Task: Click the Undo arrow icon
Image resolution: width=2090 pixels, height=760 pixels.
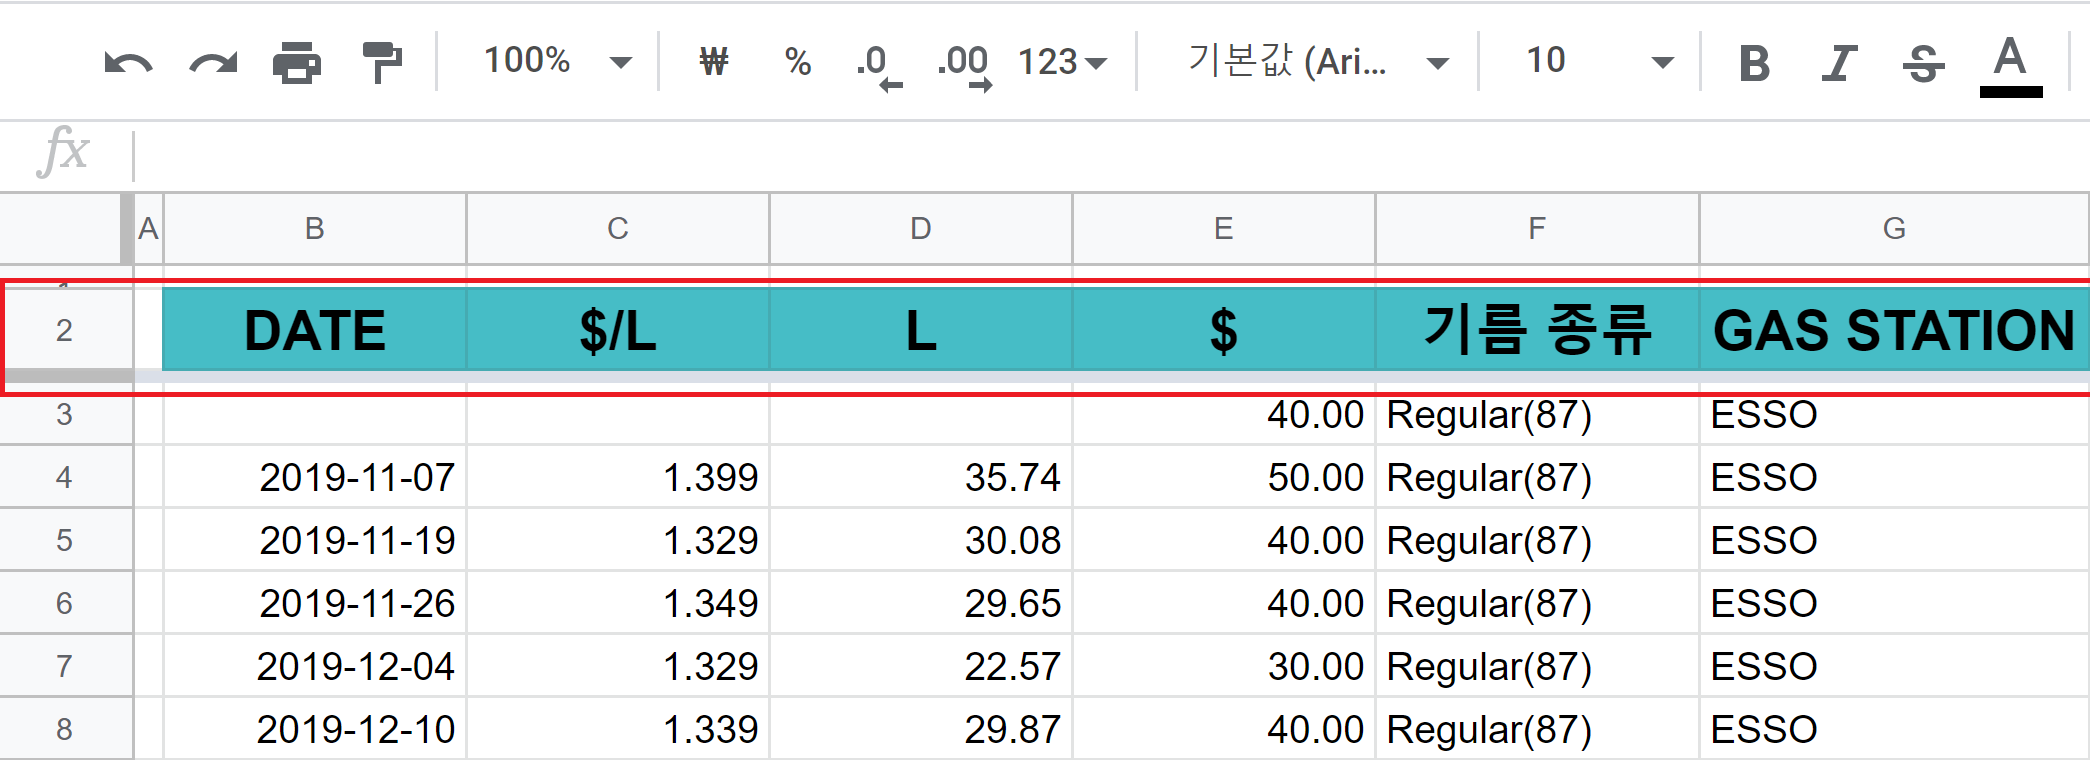Action: tap(128, 63)
